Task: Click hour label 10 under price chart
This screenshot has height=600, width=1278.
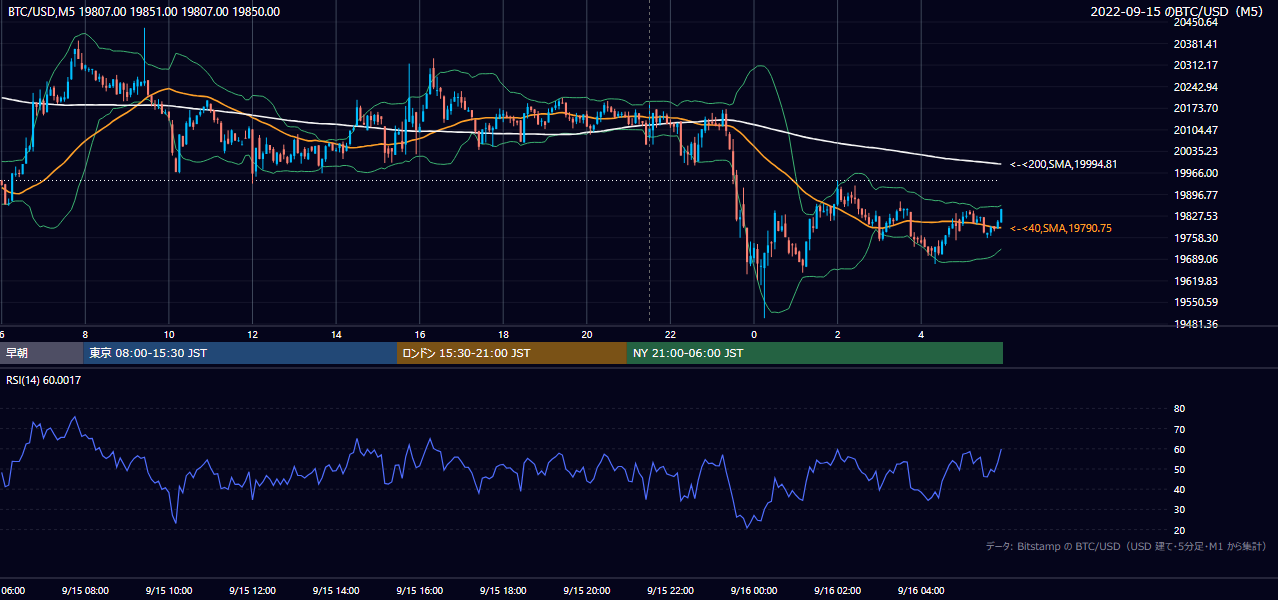Action: [169, 335]
